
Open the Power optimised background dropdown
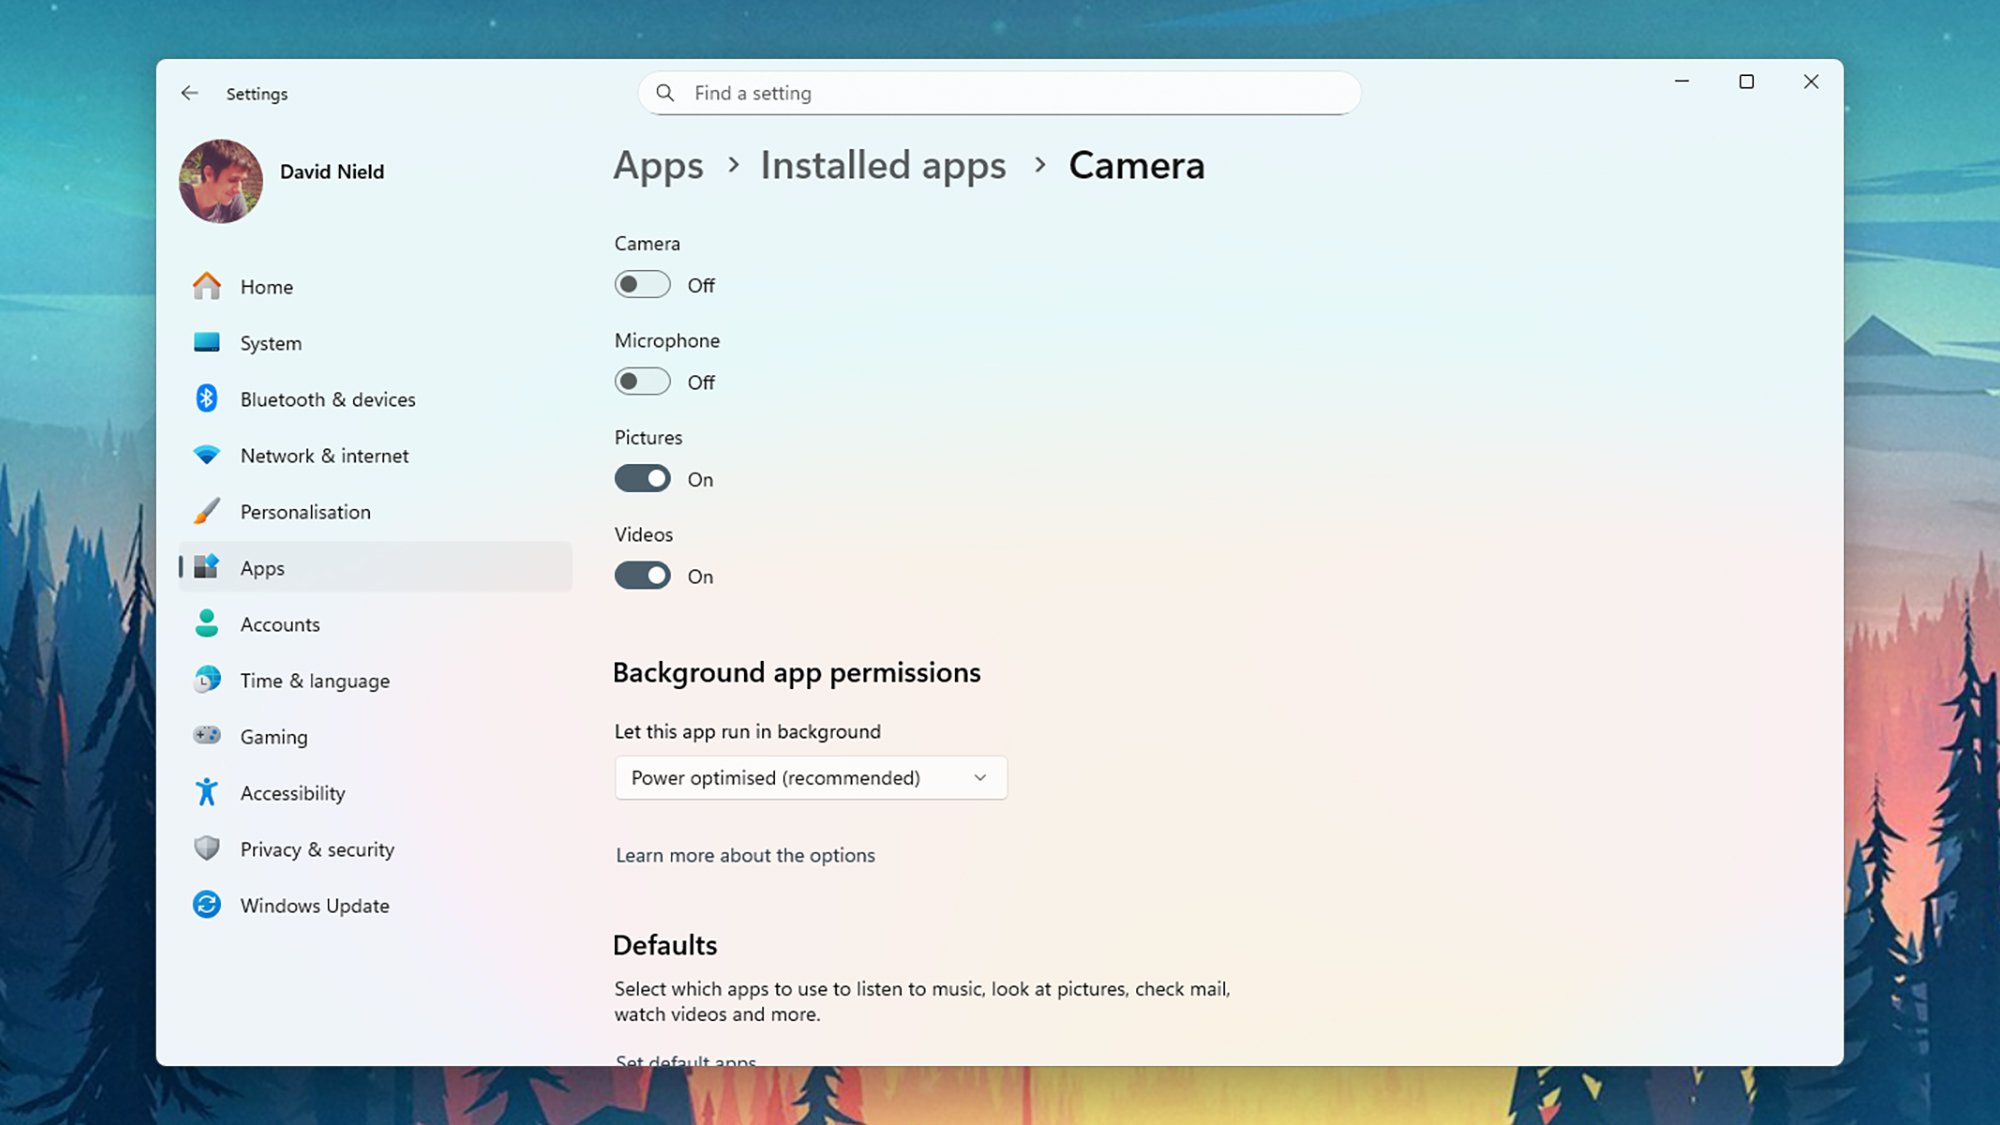811,778
